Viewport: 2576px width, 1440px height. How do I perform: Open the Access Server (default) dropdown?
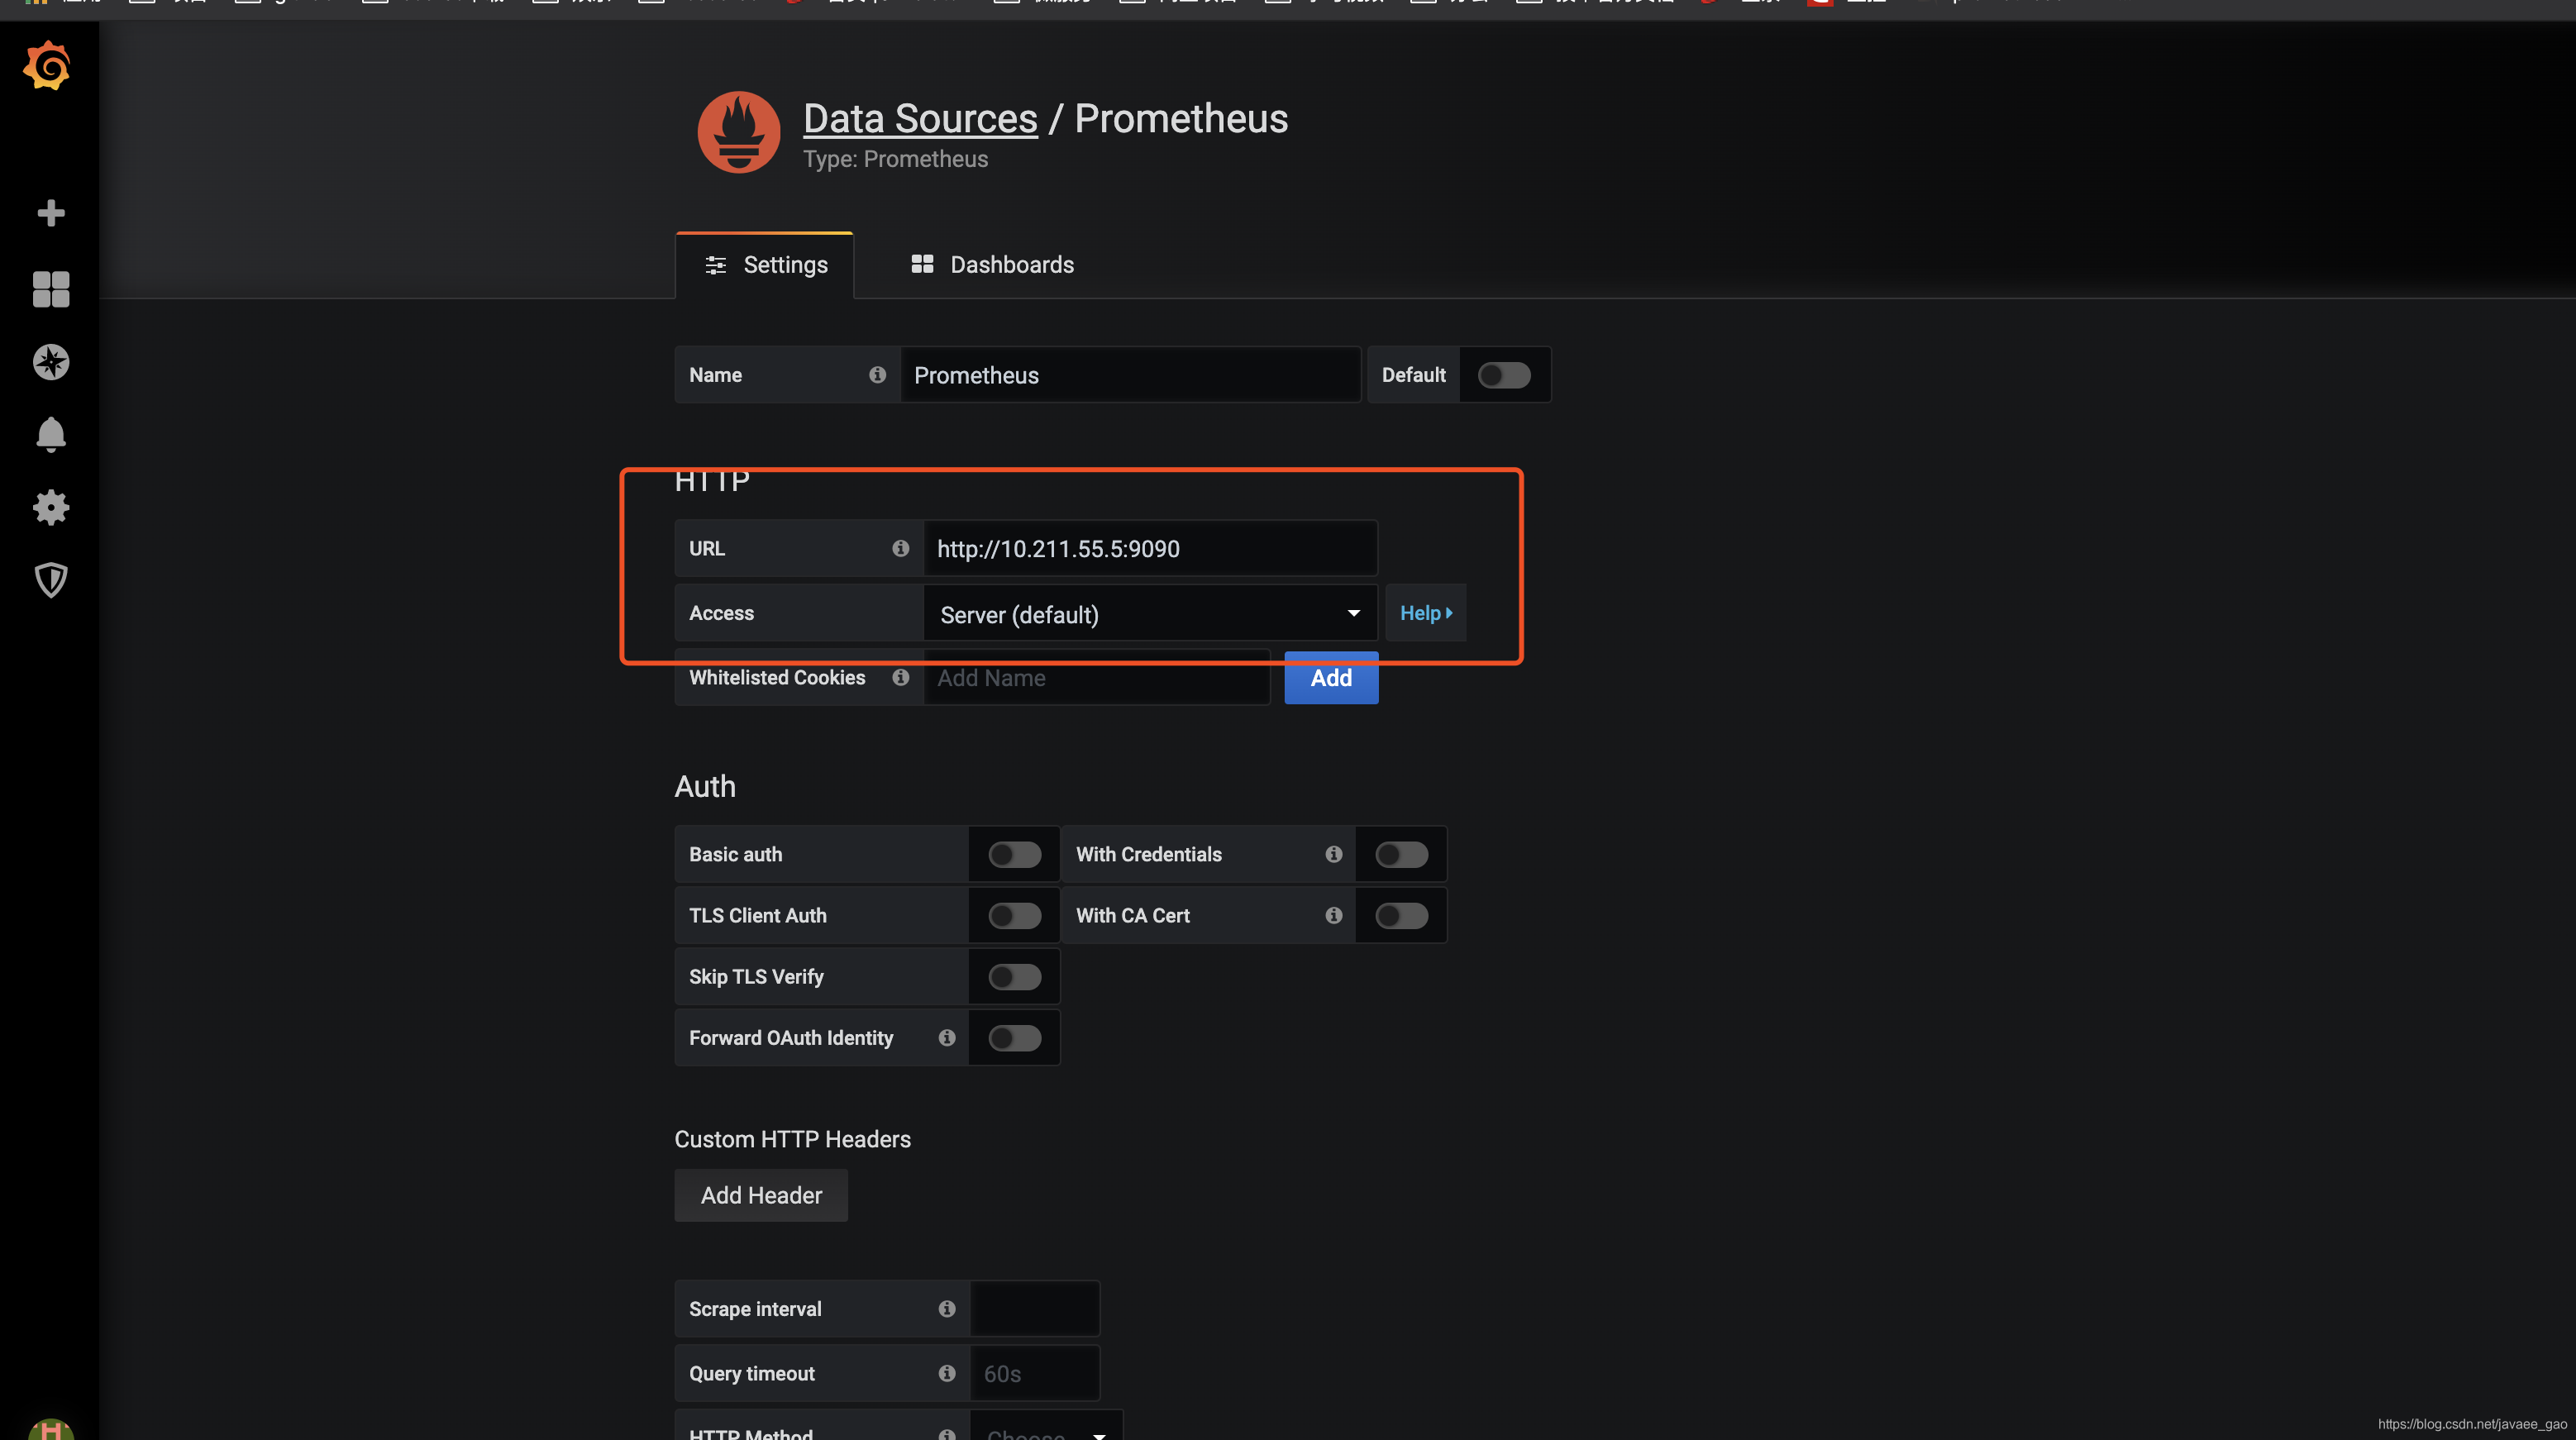pyautogui.click(x=1150, y=614)
